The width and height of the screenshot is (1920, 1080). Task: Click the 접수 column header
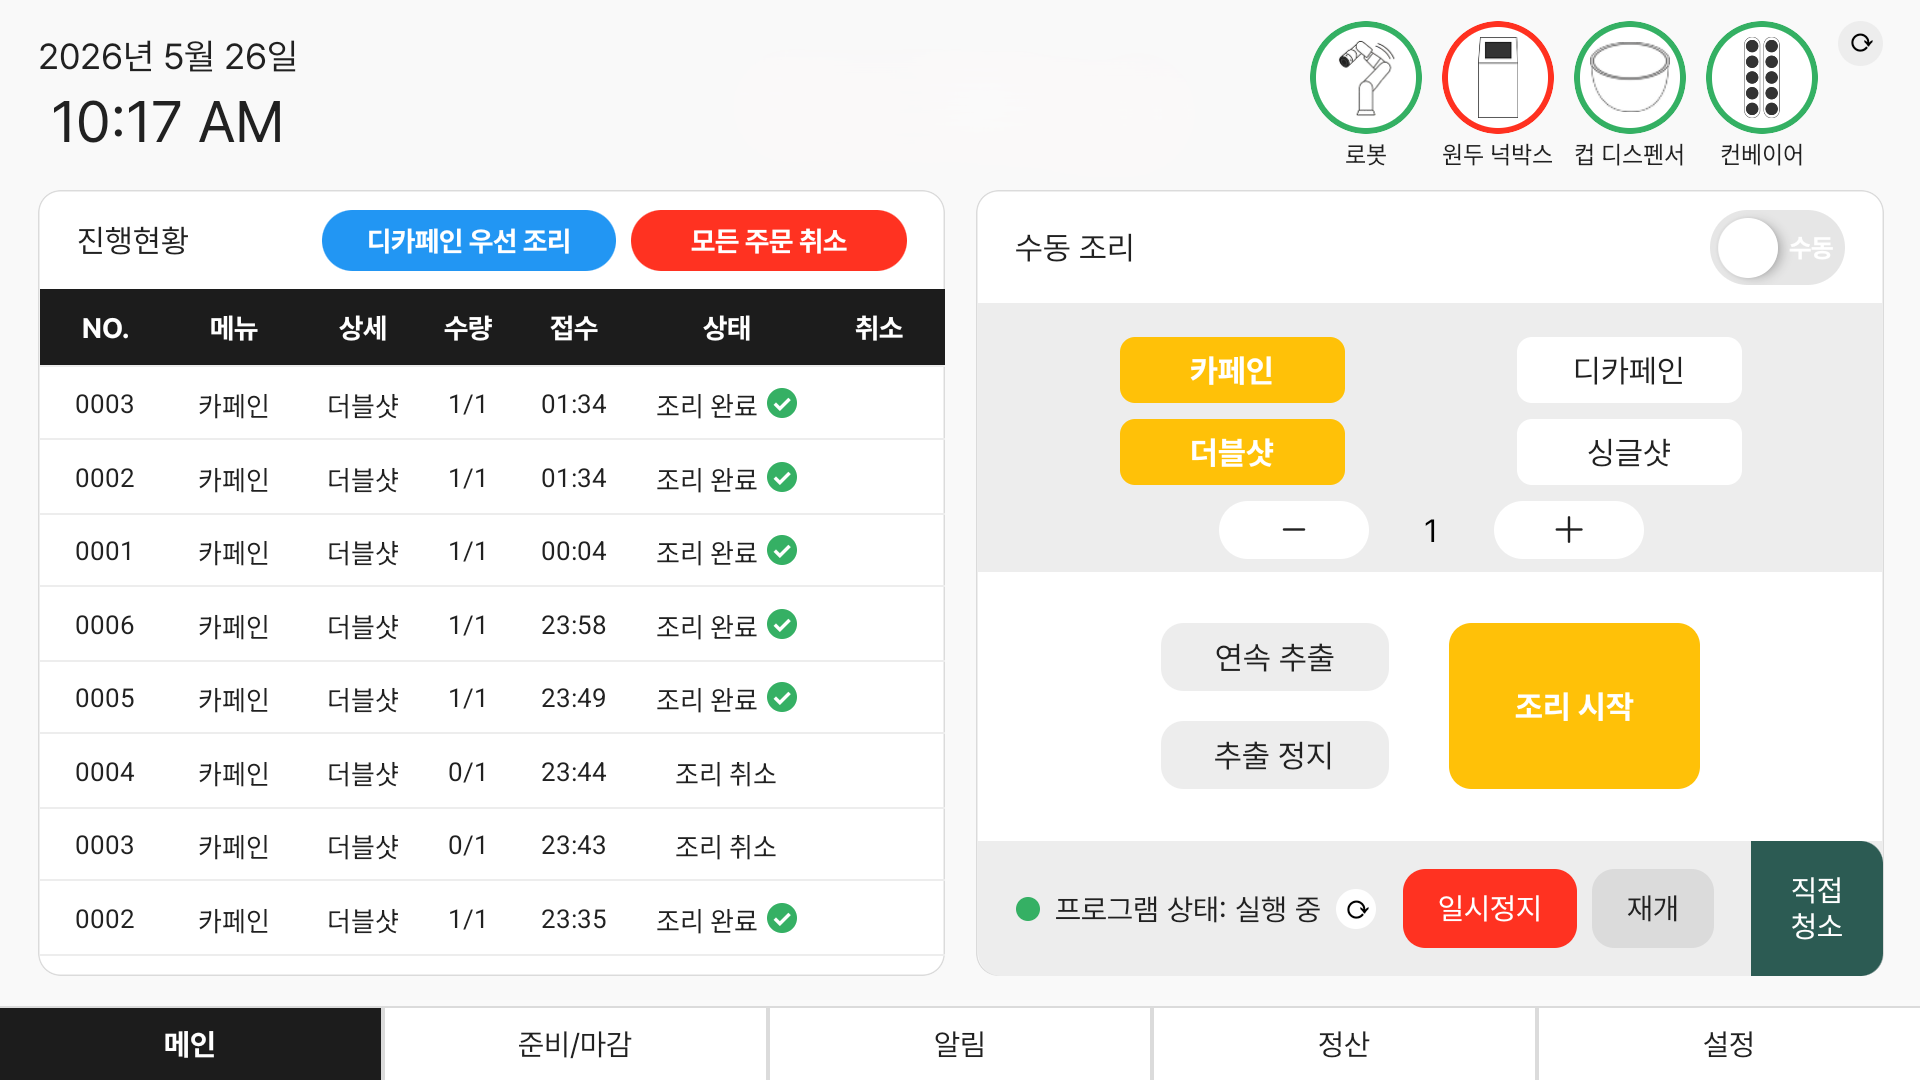(x=574, y=328)
